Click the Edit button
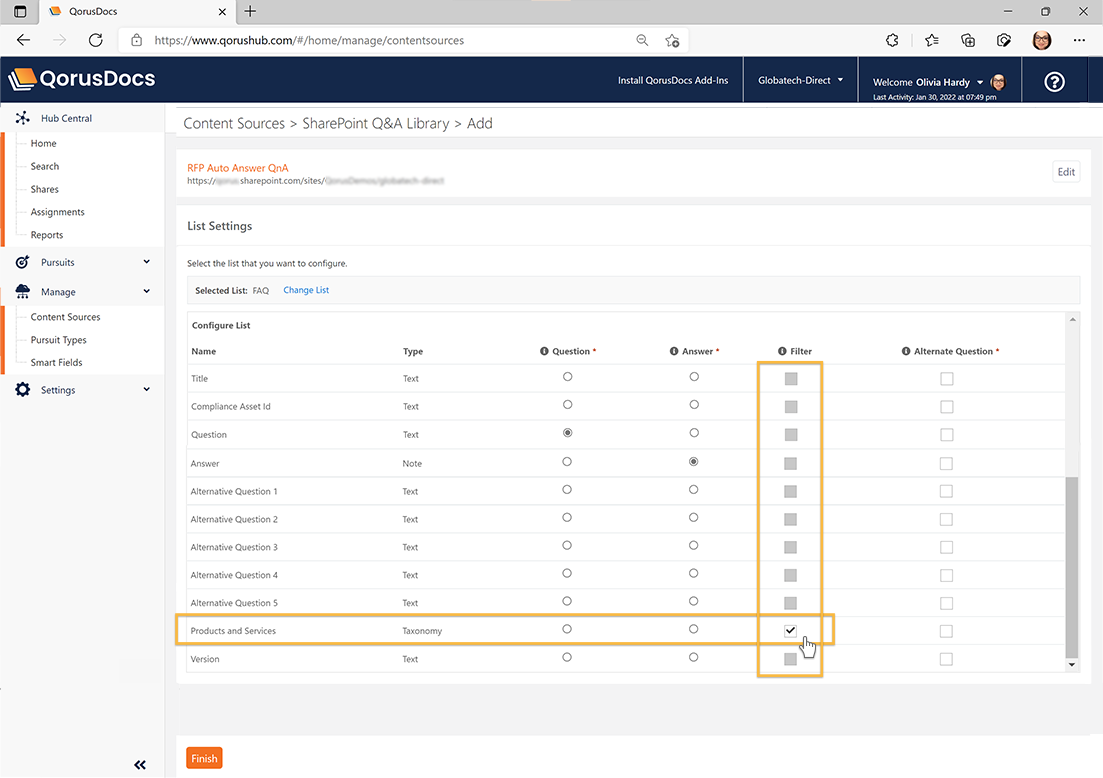Image resolution: width=1103 pixels, height=778 pixels. [x=1066, y=172]
